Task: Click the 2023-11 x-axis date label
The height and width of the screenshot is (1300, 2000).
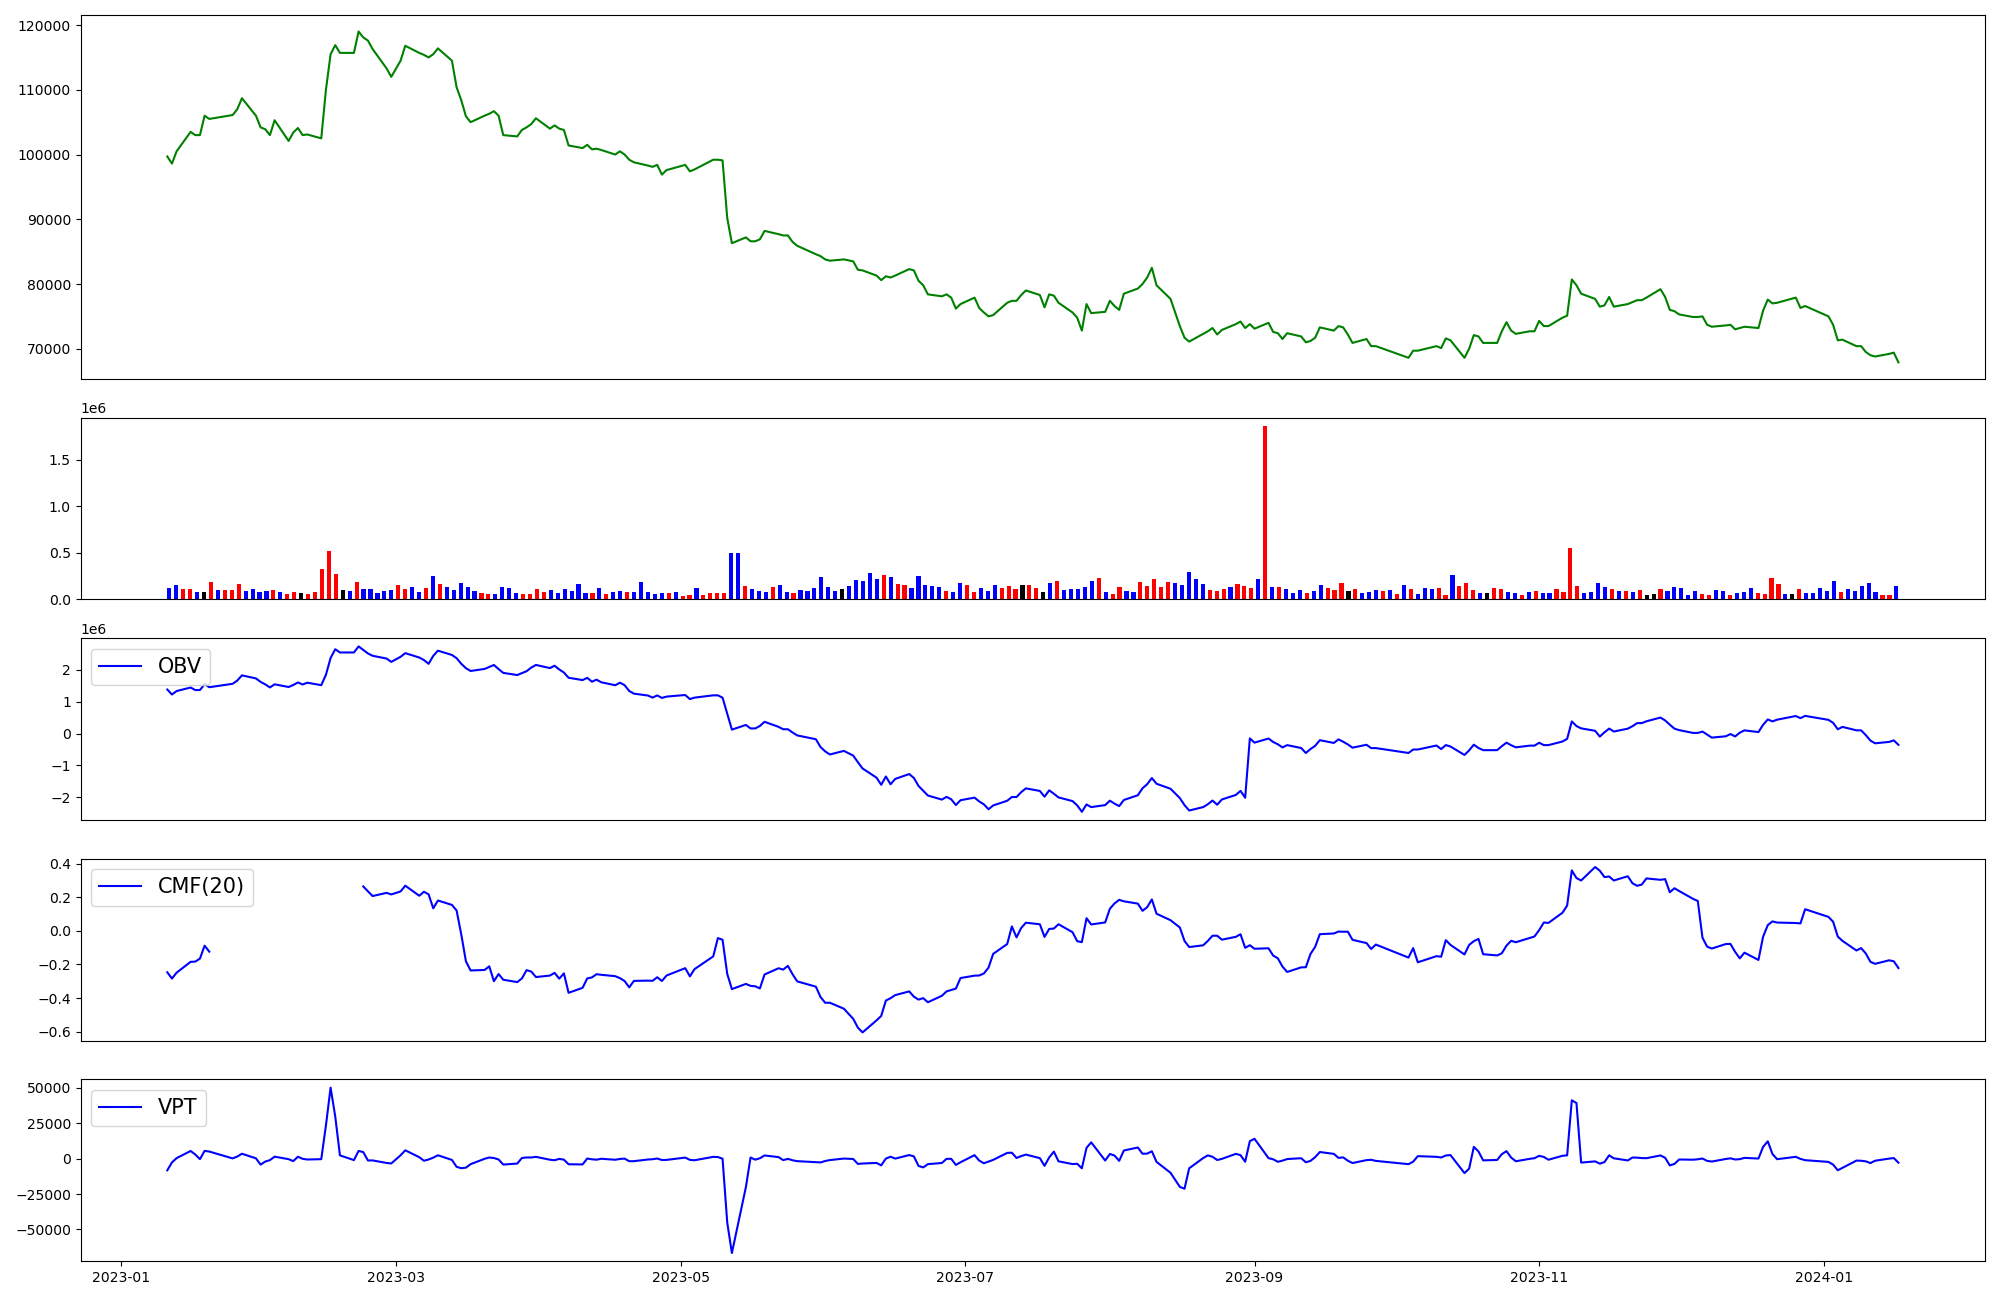Action: (x=1538, y=1277)
